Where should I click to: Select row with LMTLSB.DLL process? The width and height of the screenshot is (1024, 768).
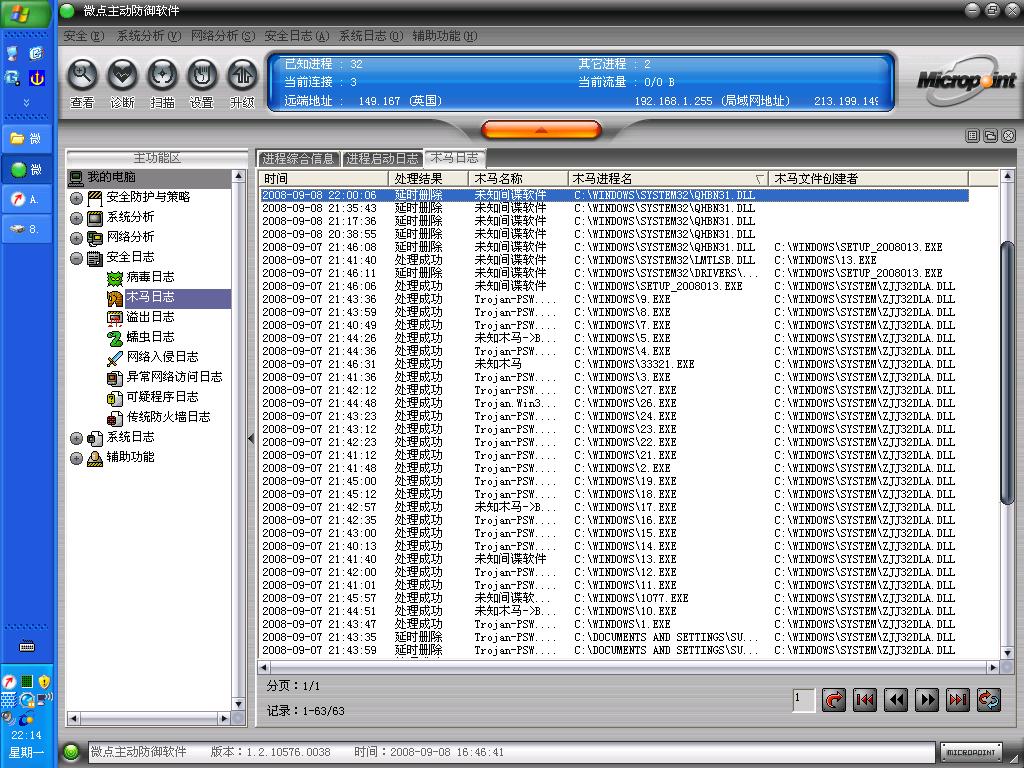[x=614, y=260]
